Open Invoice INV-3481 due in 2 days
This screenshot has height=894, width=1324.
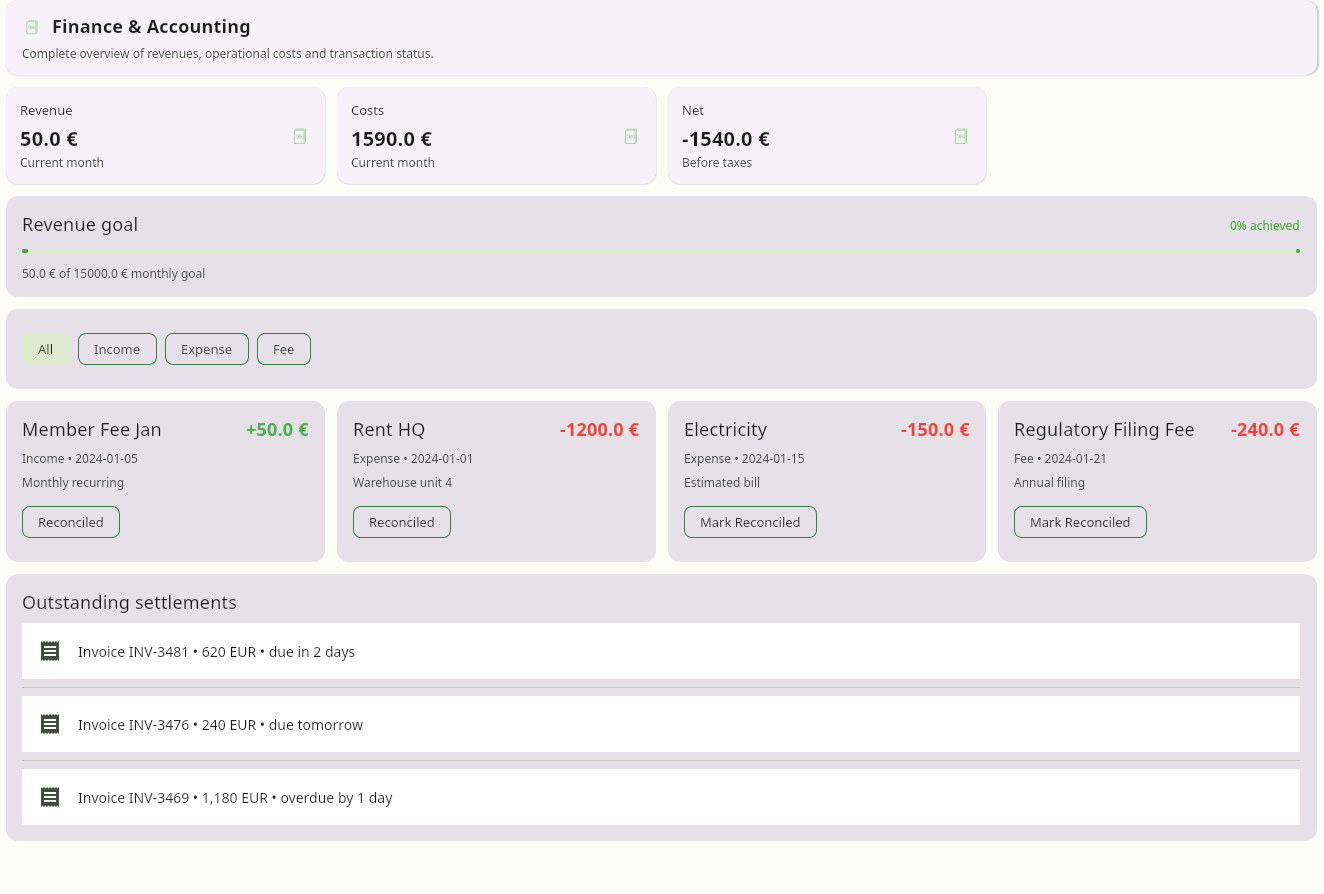coord(660,651)
